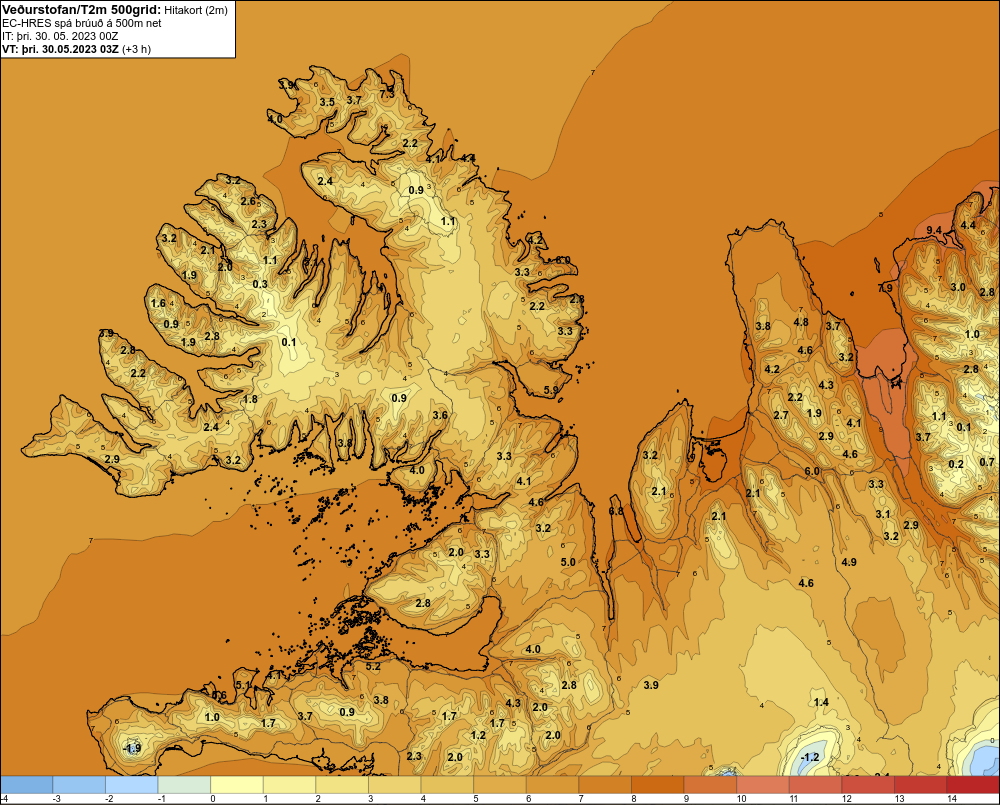Screen dimensions: 1000x805
Task: Click the legend tick label 10
Action: (x=742, y=799)
